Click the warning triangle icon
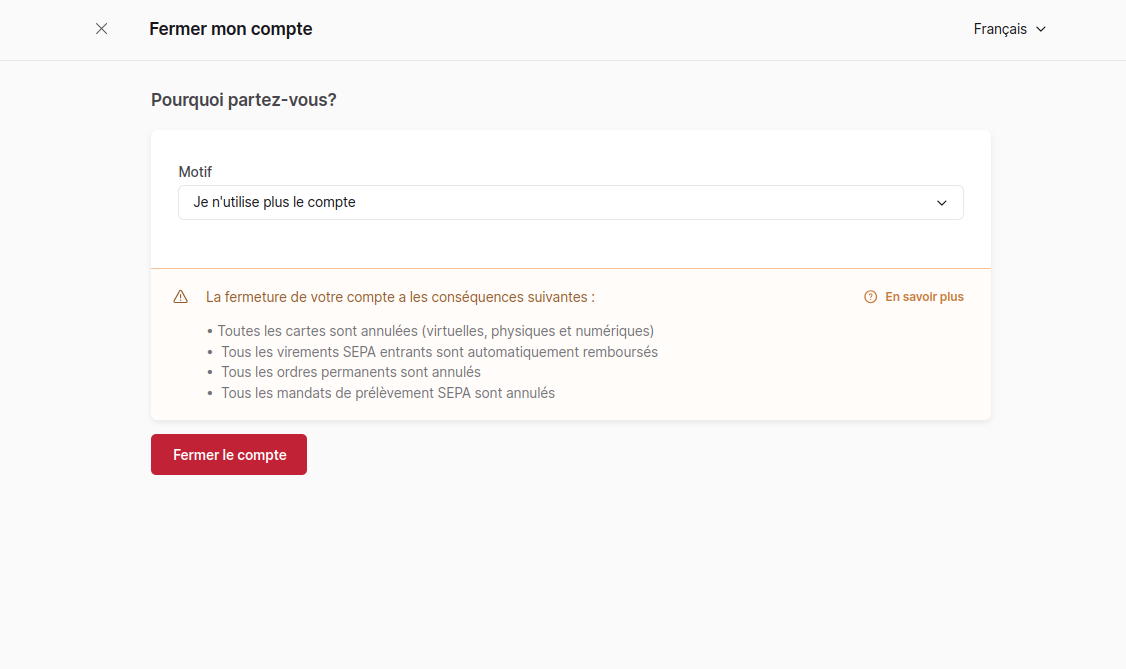The height and width of the screenshot is (669, 1126). coord(180,296)
